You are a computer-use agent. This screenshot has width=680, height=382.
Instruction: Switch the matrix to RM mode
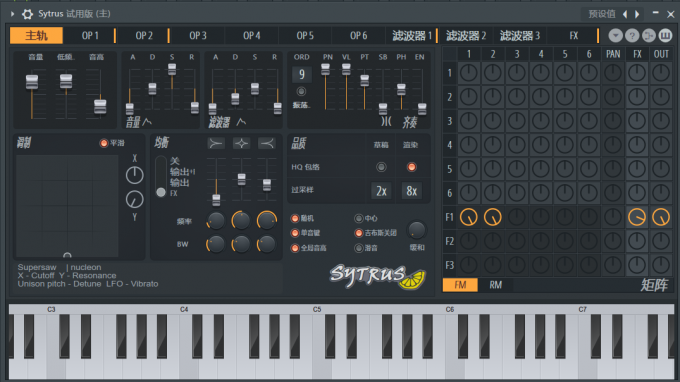[496, 285]
